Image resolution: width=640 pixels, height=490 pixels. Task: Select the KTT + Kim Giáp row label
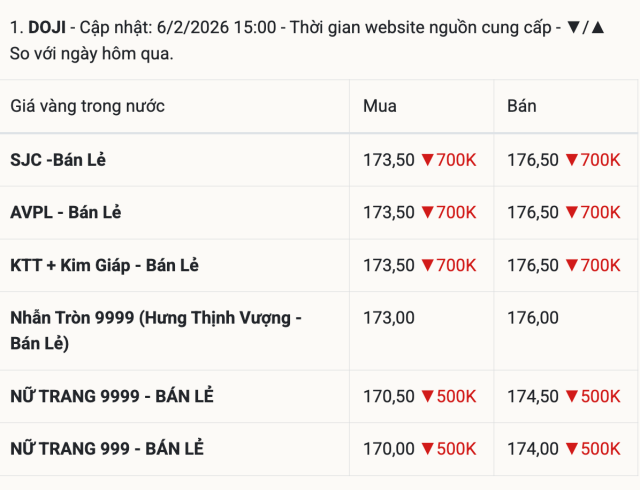point(104,266)
